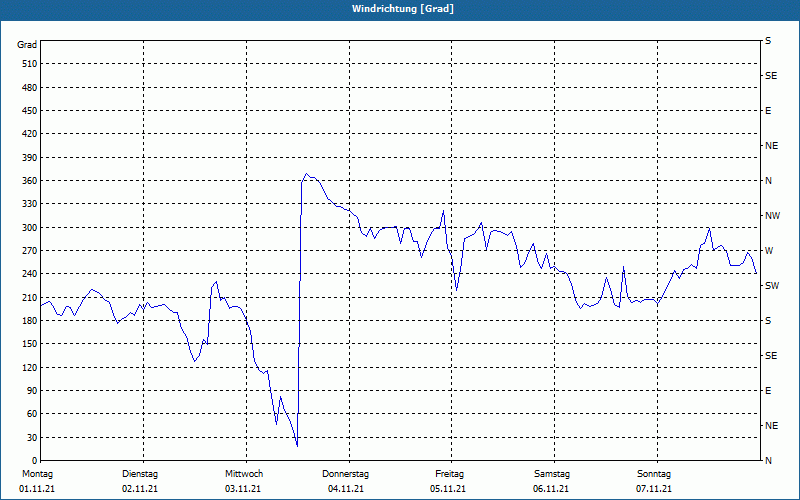
Task: Click the "S" compass label beside the 180 gridline
Action: (x=768, y=321)
